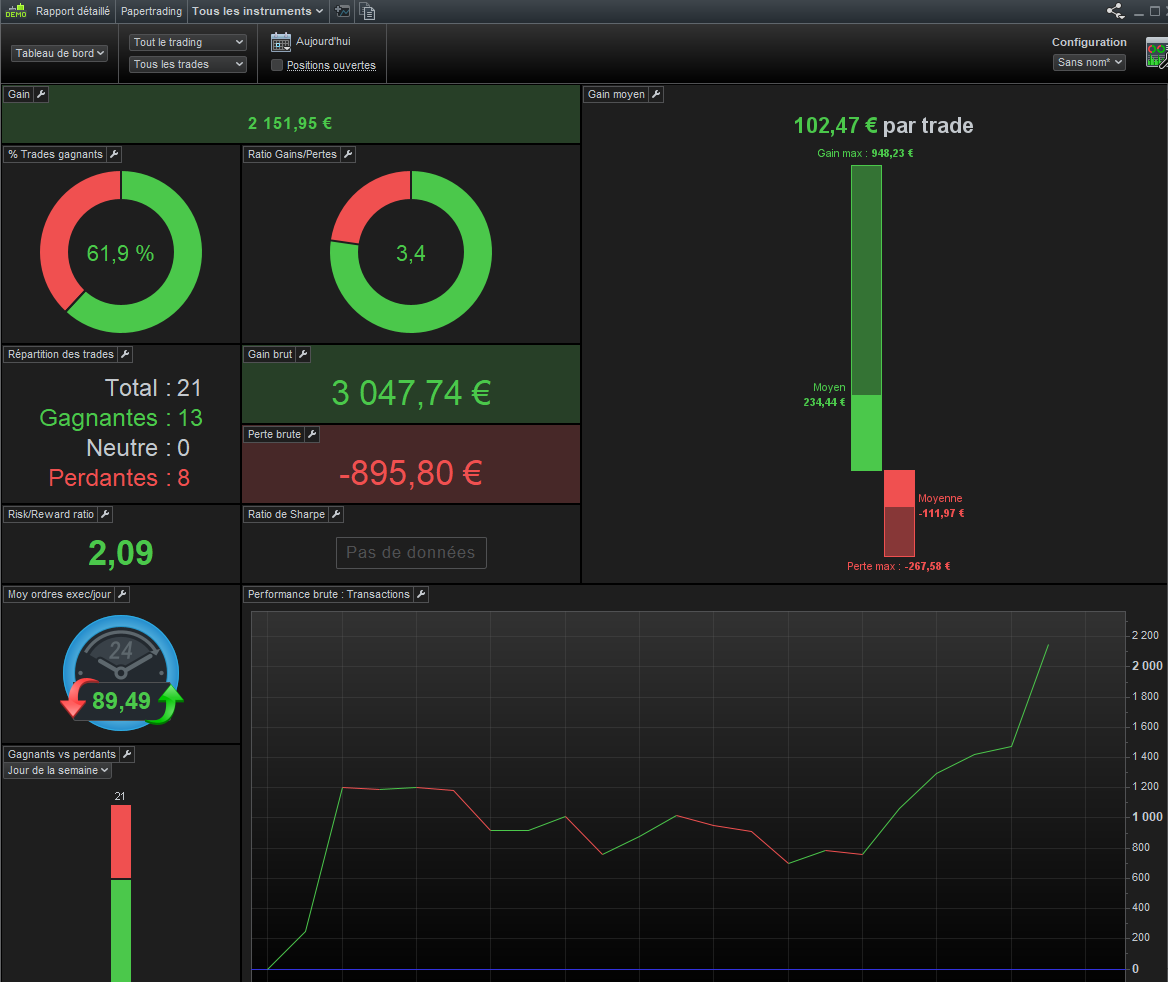This screenshot has height=982, width=1168.
Task: Click the Gain max : 948,23 € label
Action: click(x=865, y=153)
